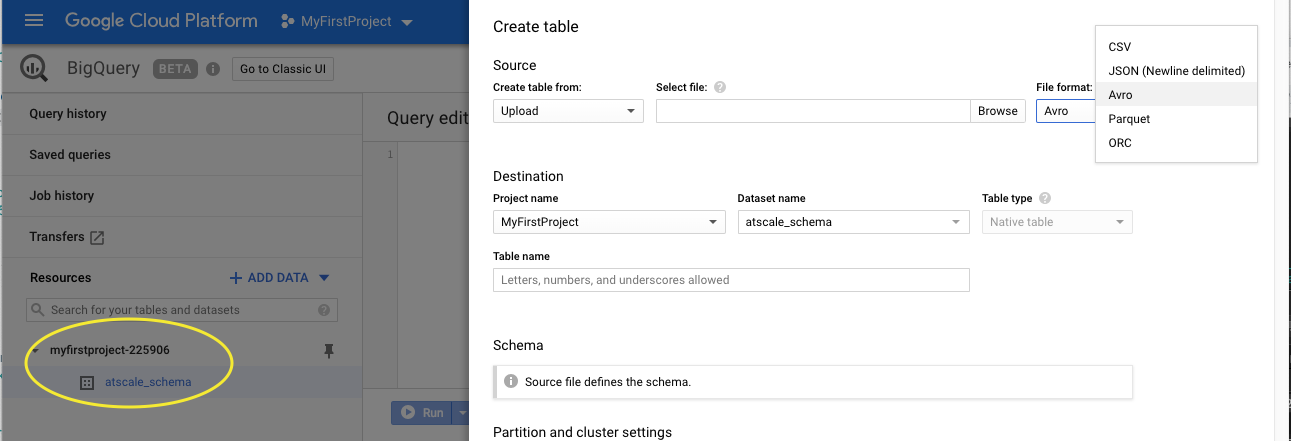Viewport: 1291px width, 441px height.
Task: Click the Table name input field
Action: click(731, 280)
